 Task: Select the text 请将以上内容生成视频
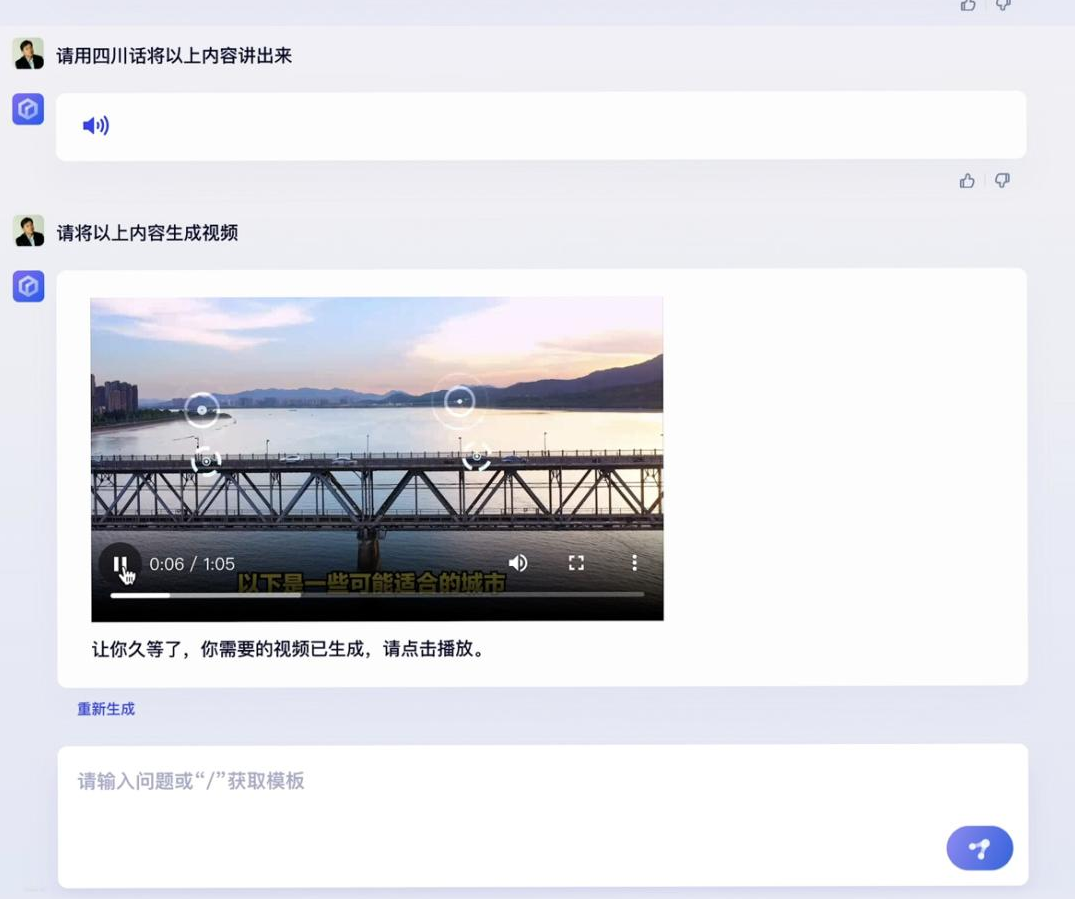point(147,233)
